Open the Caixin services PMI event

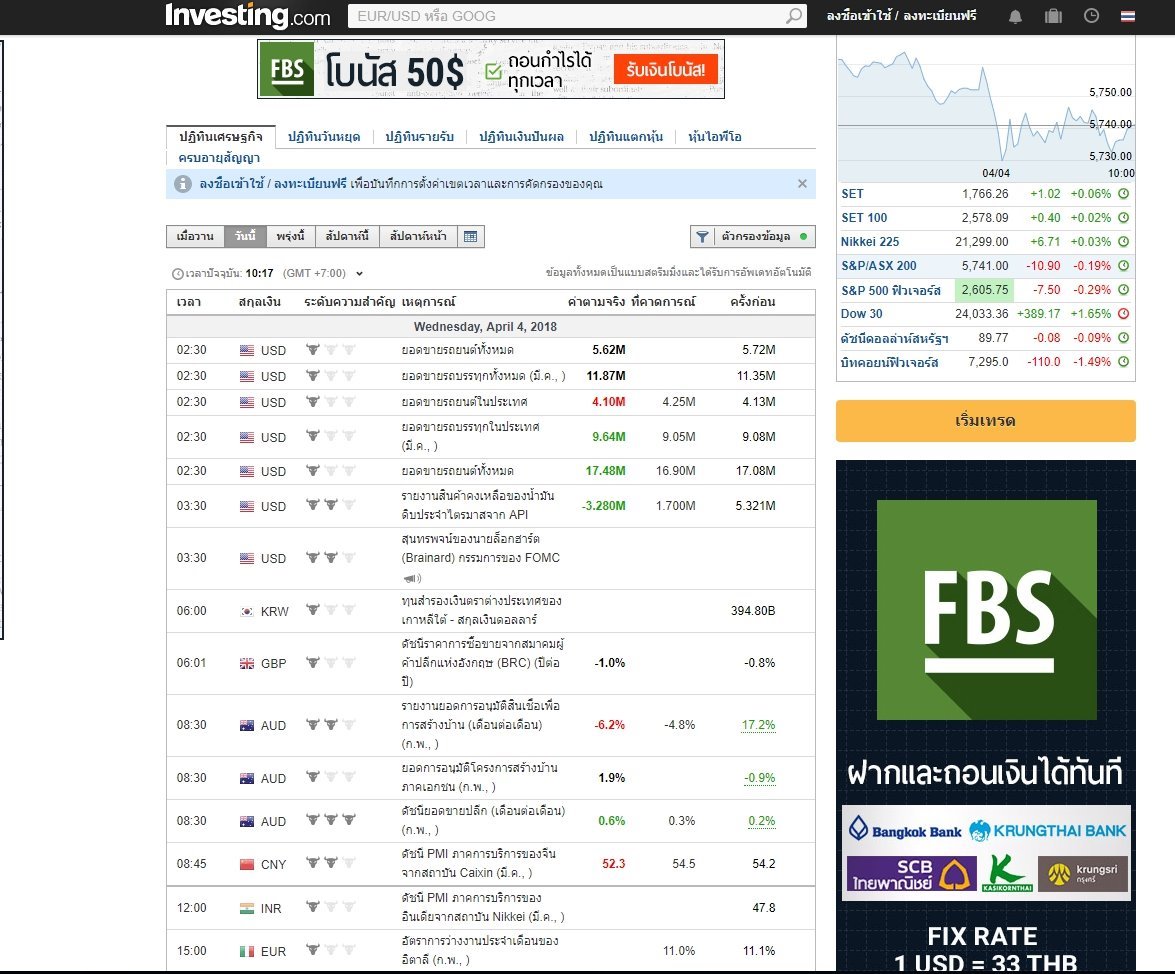[479, 863]
